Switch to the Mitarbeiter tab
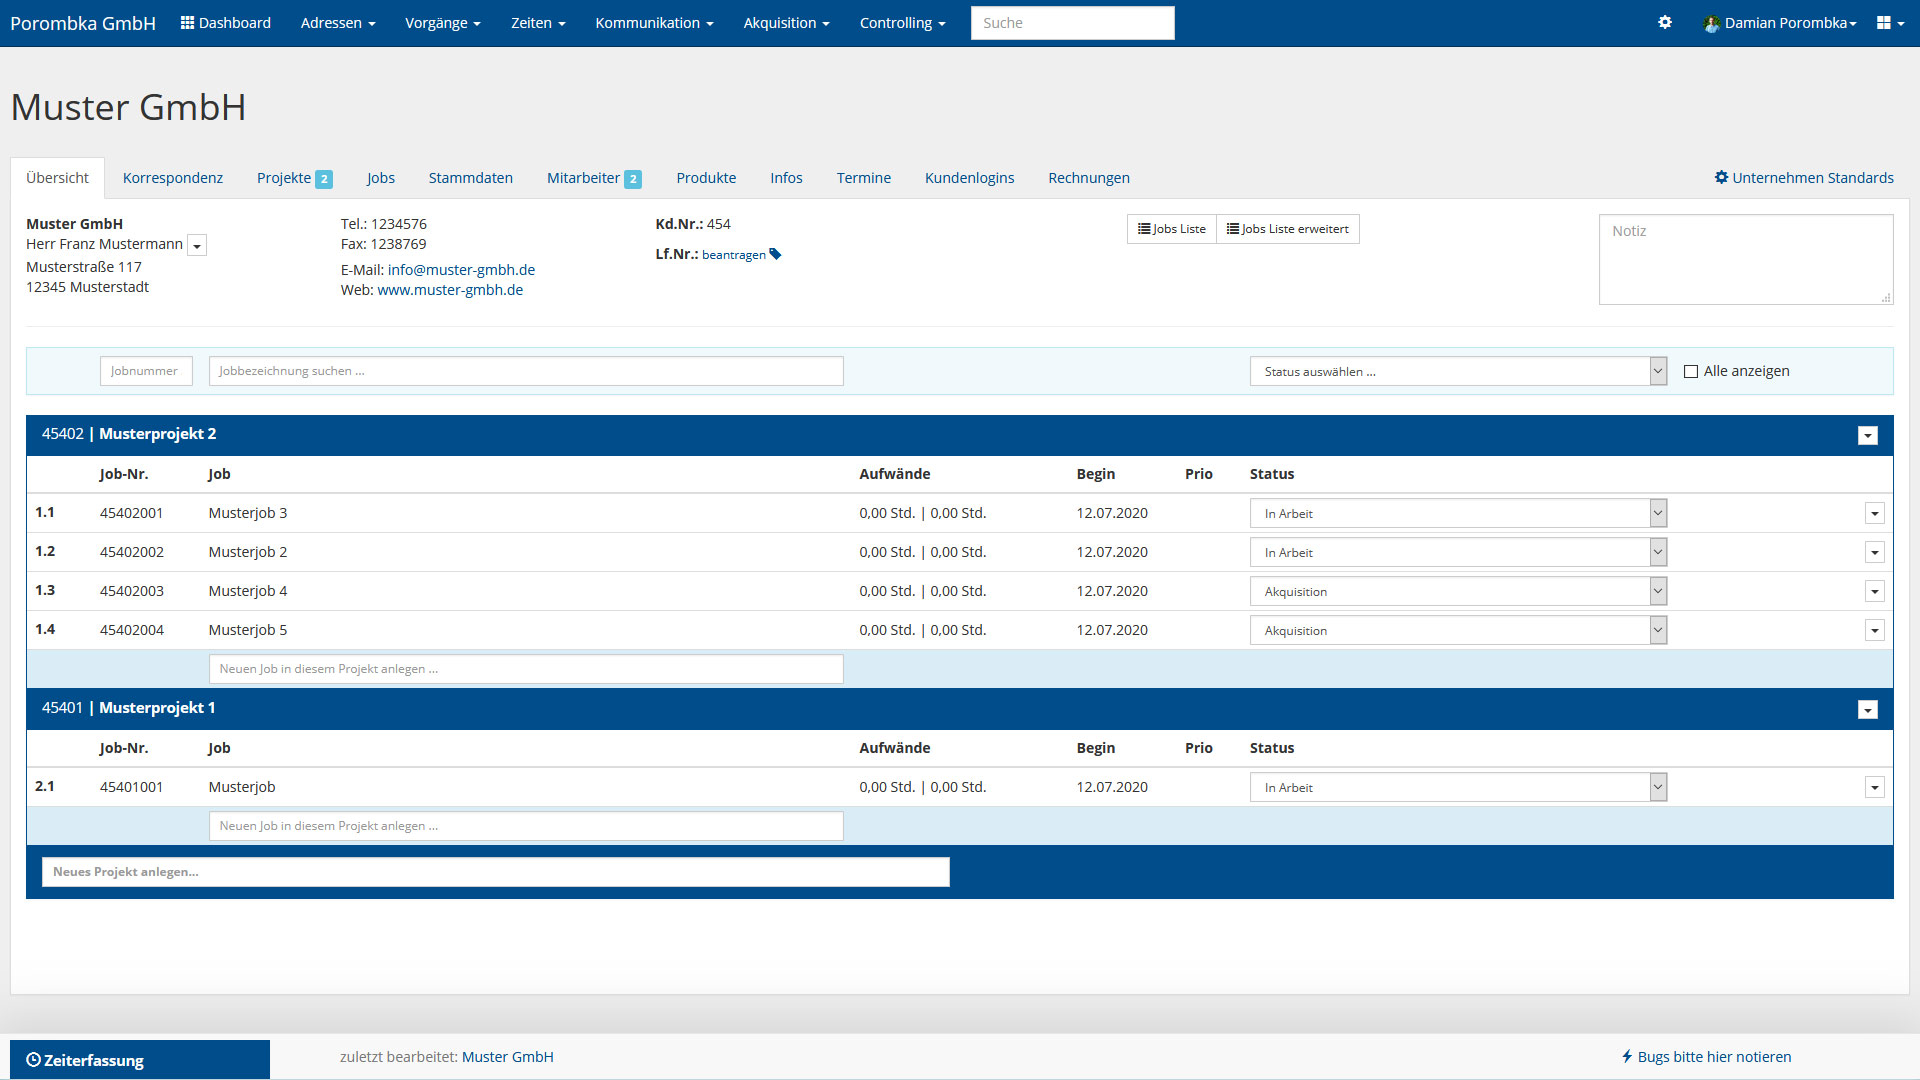Image resolution: width=1920 pixels, height=1080 pixels. (594, 177)
